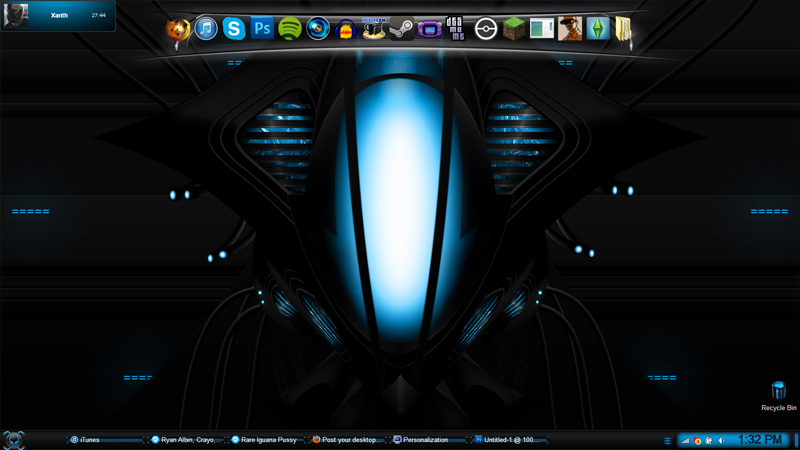Image resolution: width=800 pixels, height=450 pixels.
Task: Open The Sims green diamond icon
Action: click(x=597, y=29)
